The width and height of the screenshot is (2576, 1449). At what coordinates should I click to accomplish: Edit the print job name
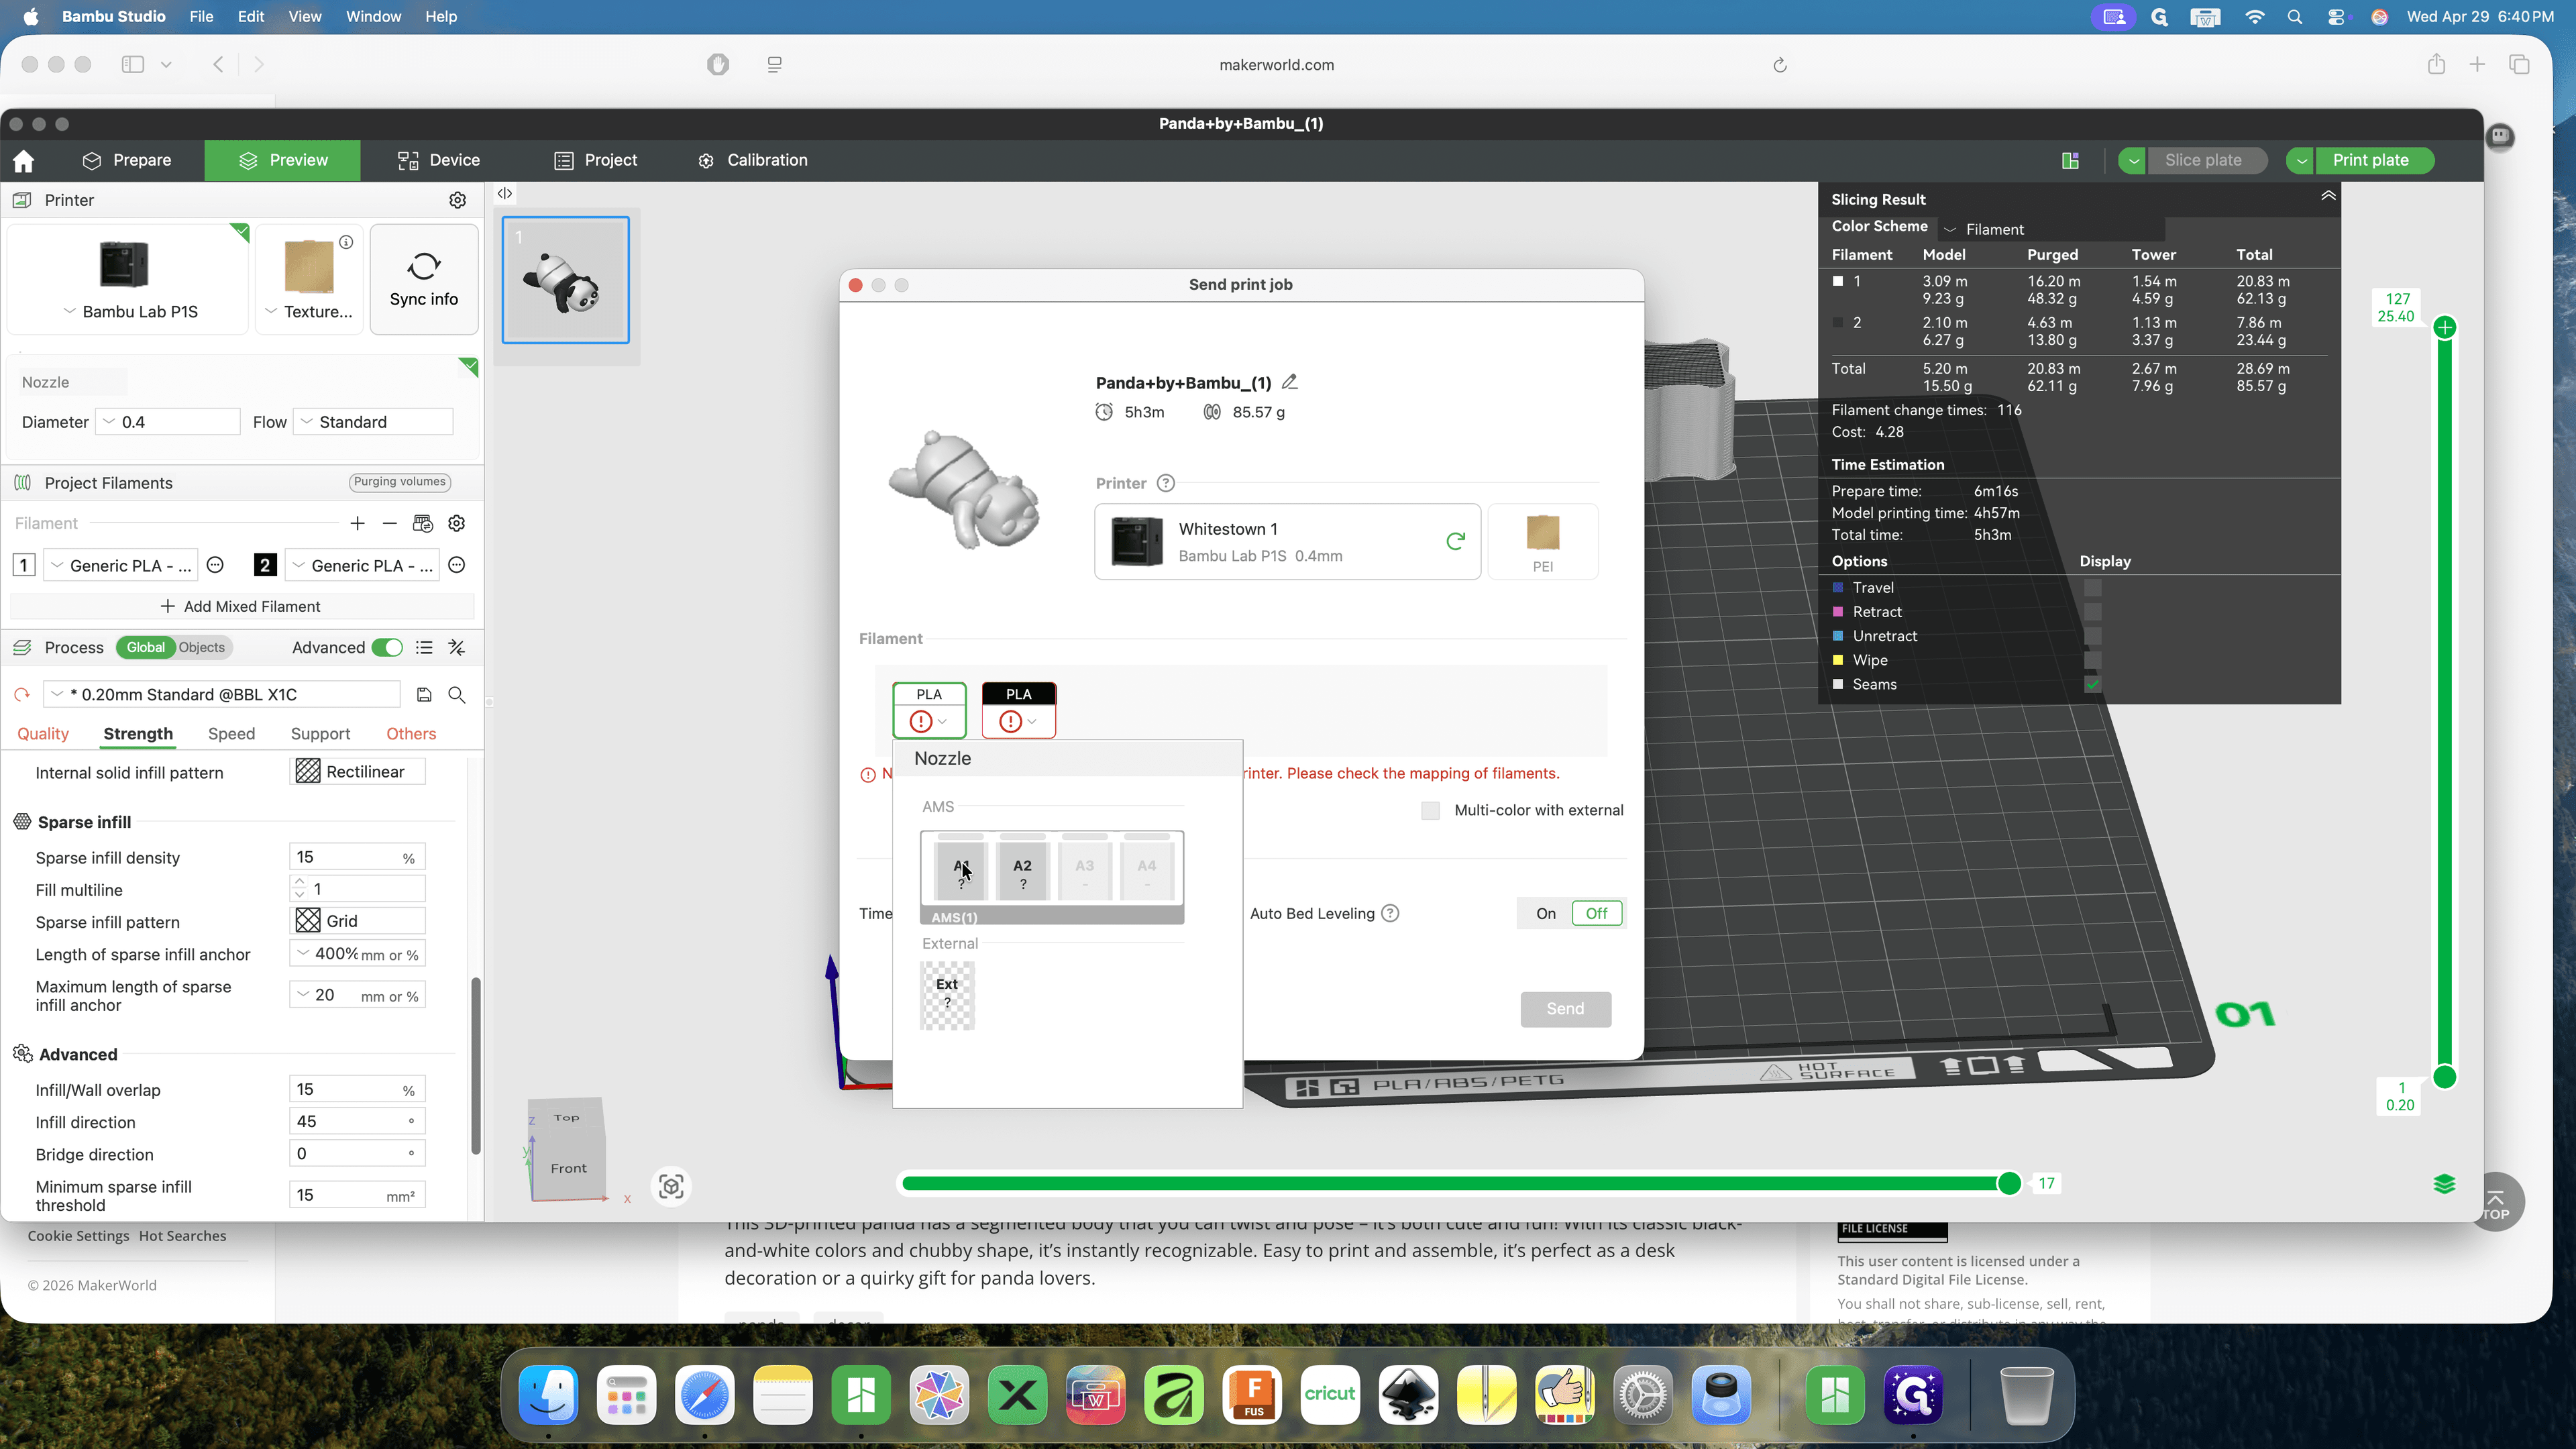[1290, 382]
